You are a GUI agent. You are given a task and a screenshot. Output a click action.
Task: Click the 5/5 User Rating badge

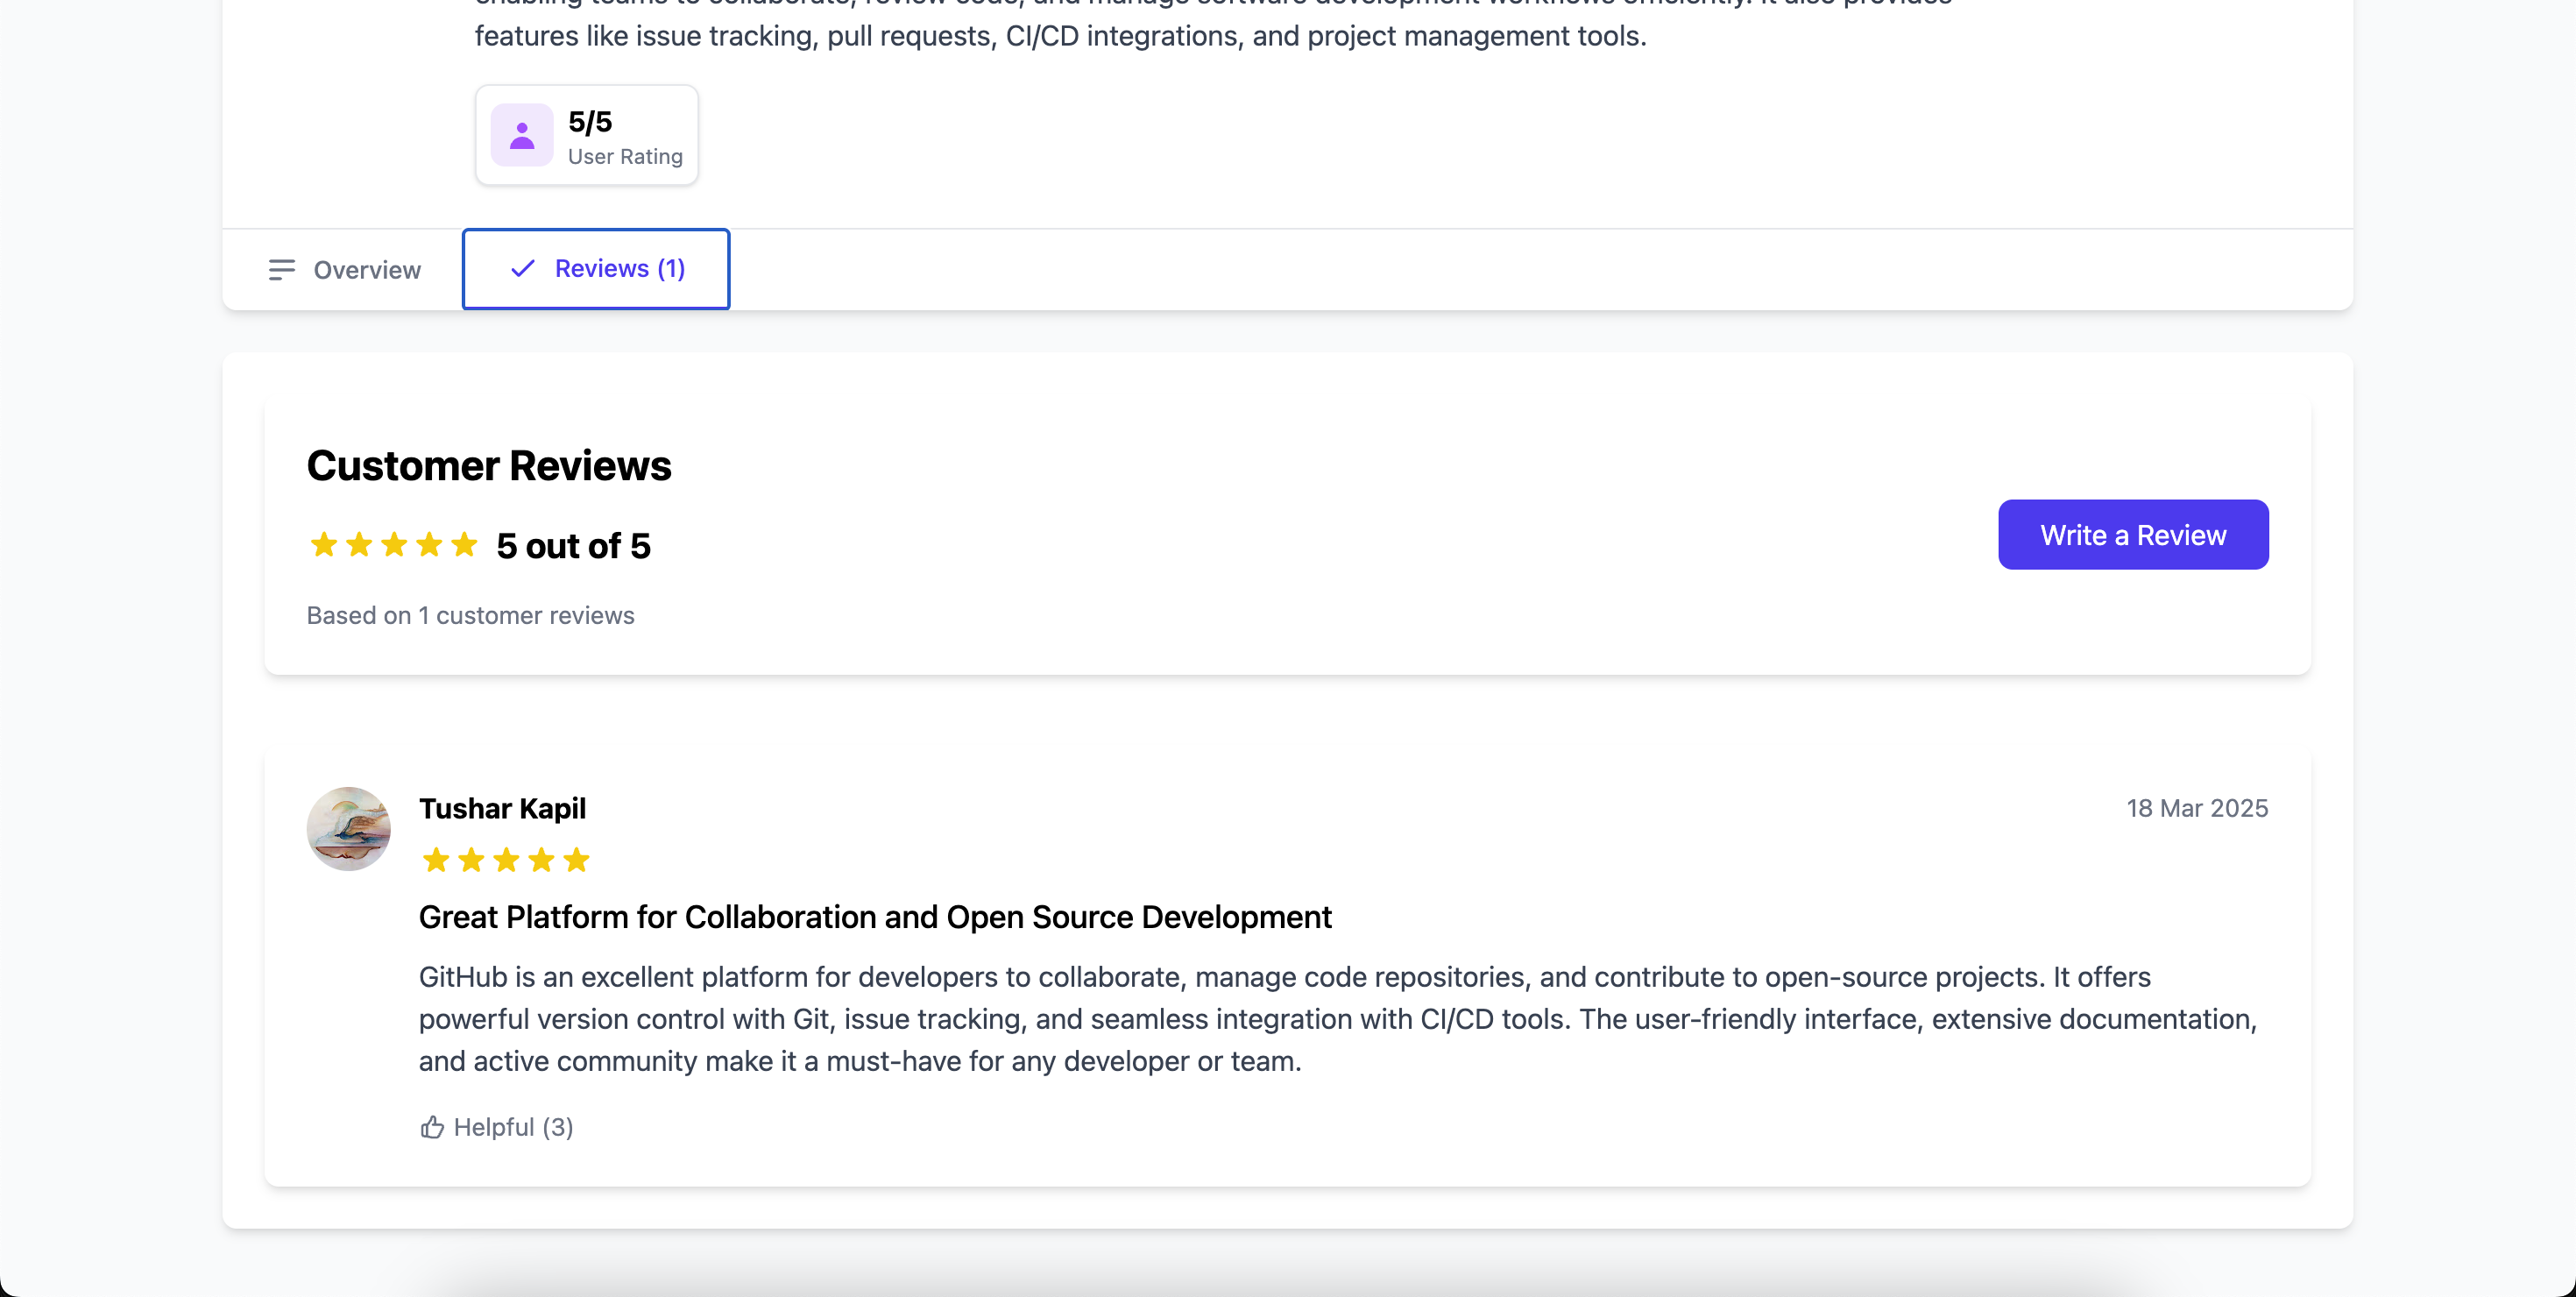[587, 135]
